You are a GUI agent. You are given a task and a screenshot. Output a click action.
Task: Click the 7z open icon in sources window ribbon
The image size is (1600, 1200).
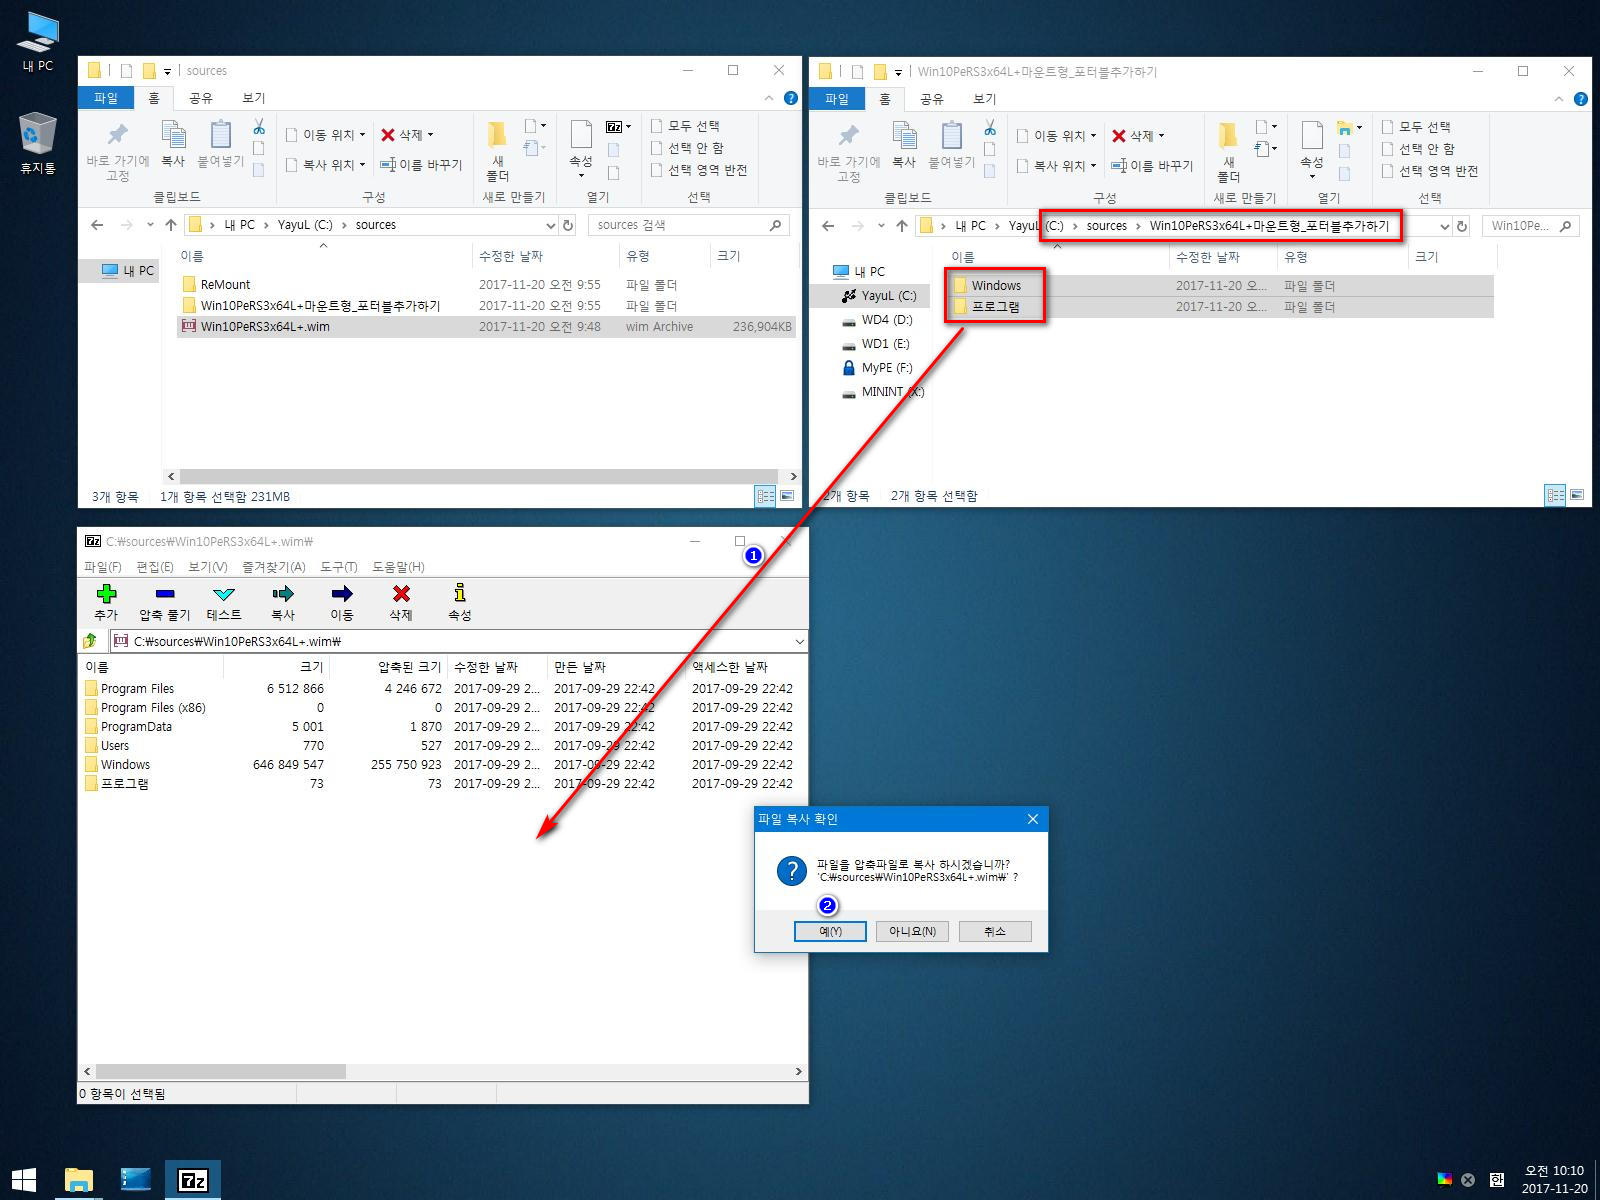(615, 127)
